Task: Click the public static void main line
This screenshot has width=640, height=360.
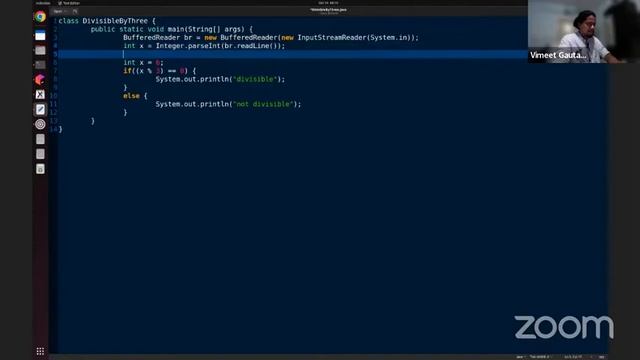Action: click(172, 29)
